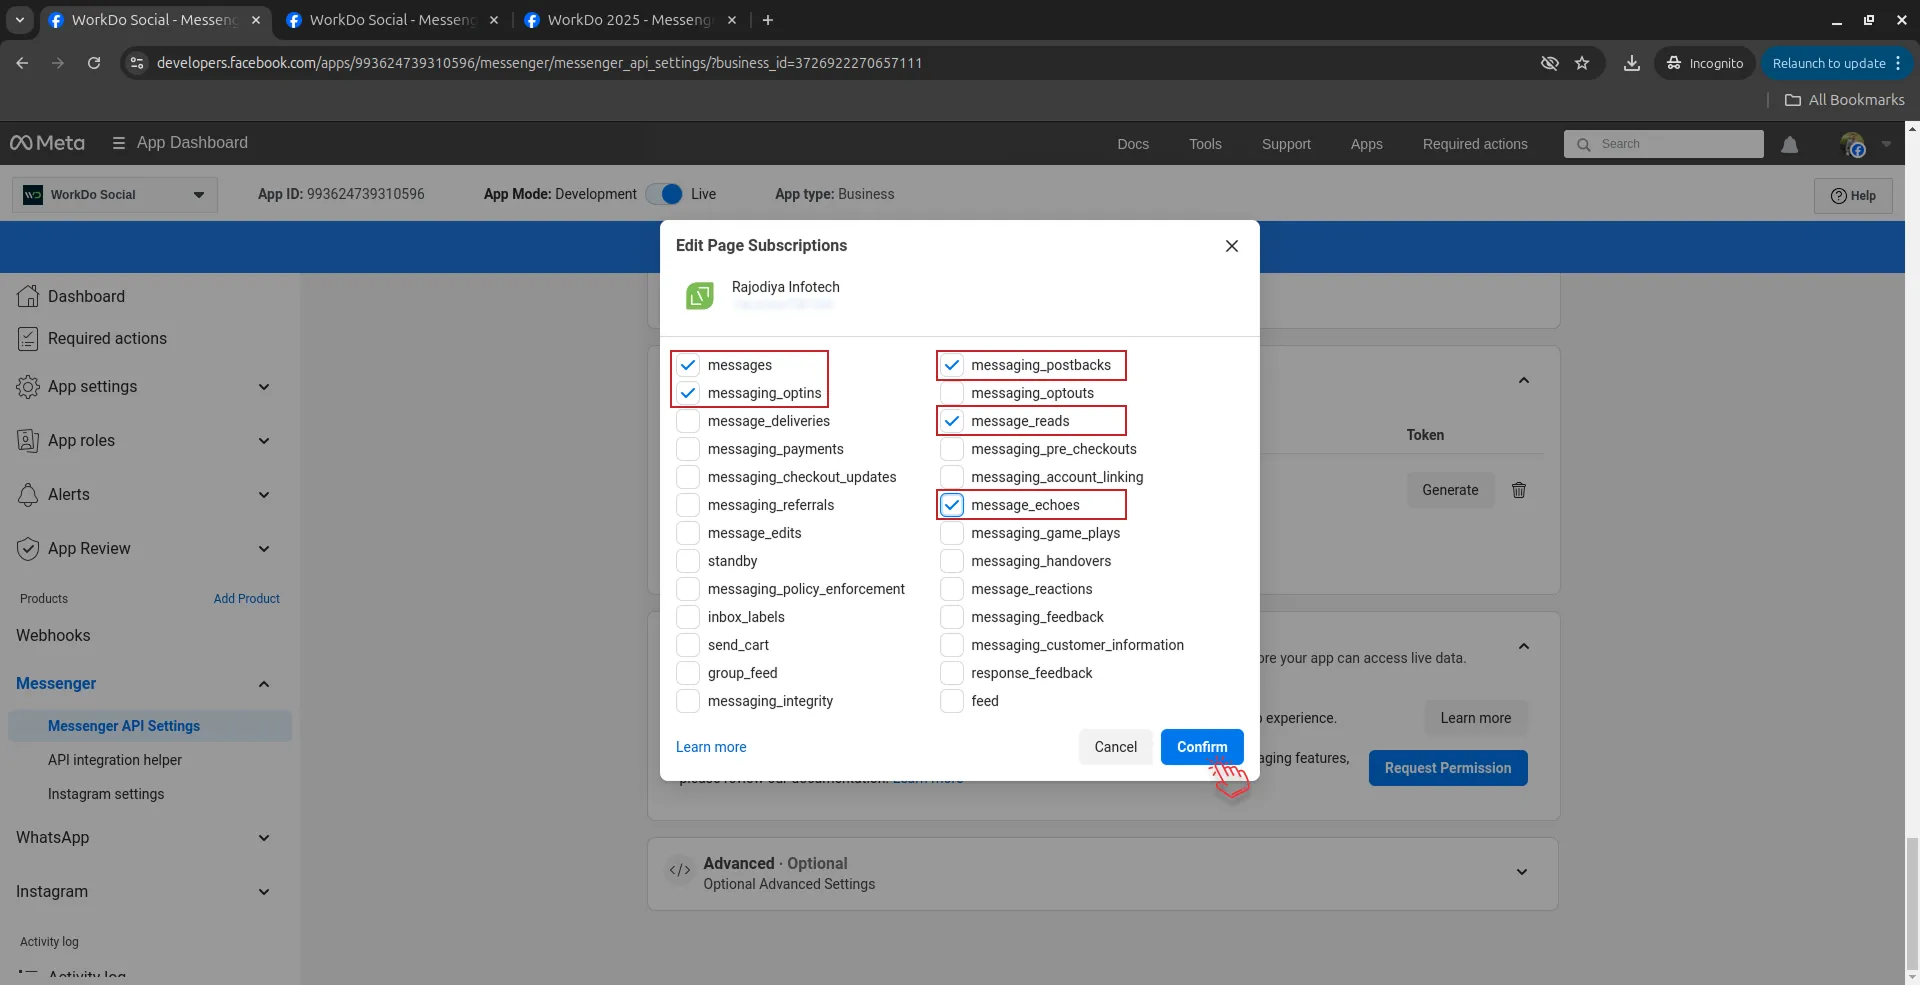The height and width of the screenshot is (985, 1920).
Task: Click the trash icon next to Generate
Action: [1518, 490]
